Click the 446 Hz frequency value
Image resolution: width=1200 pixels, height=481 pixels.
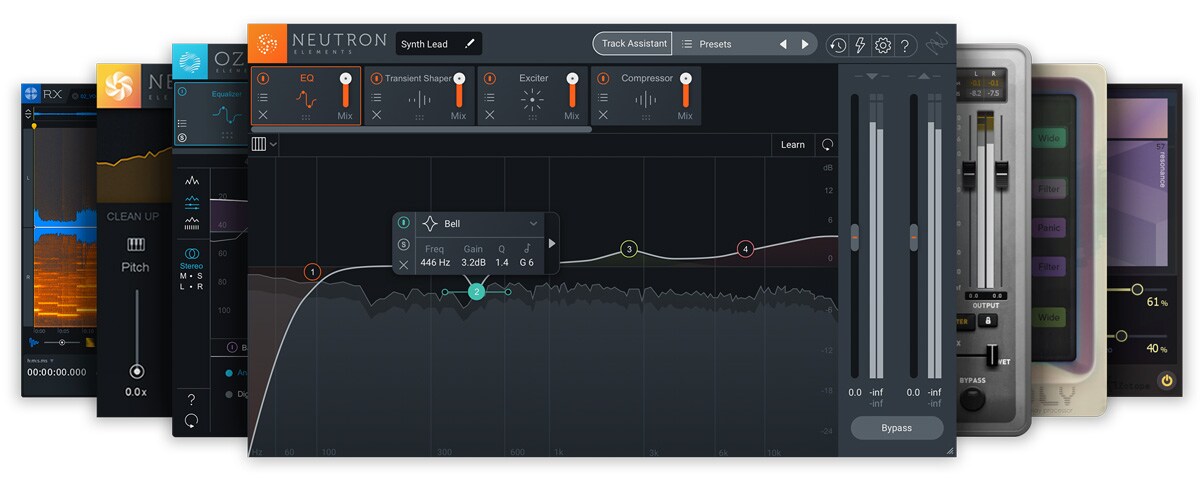pos(435,263)
